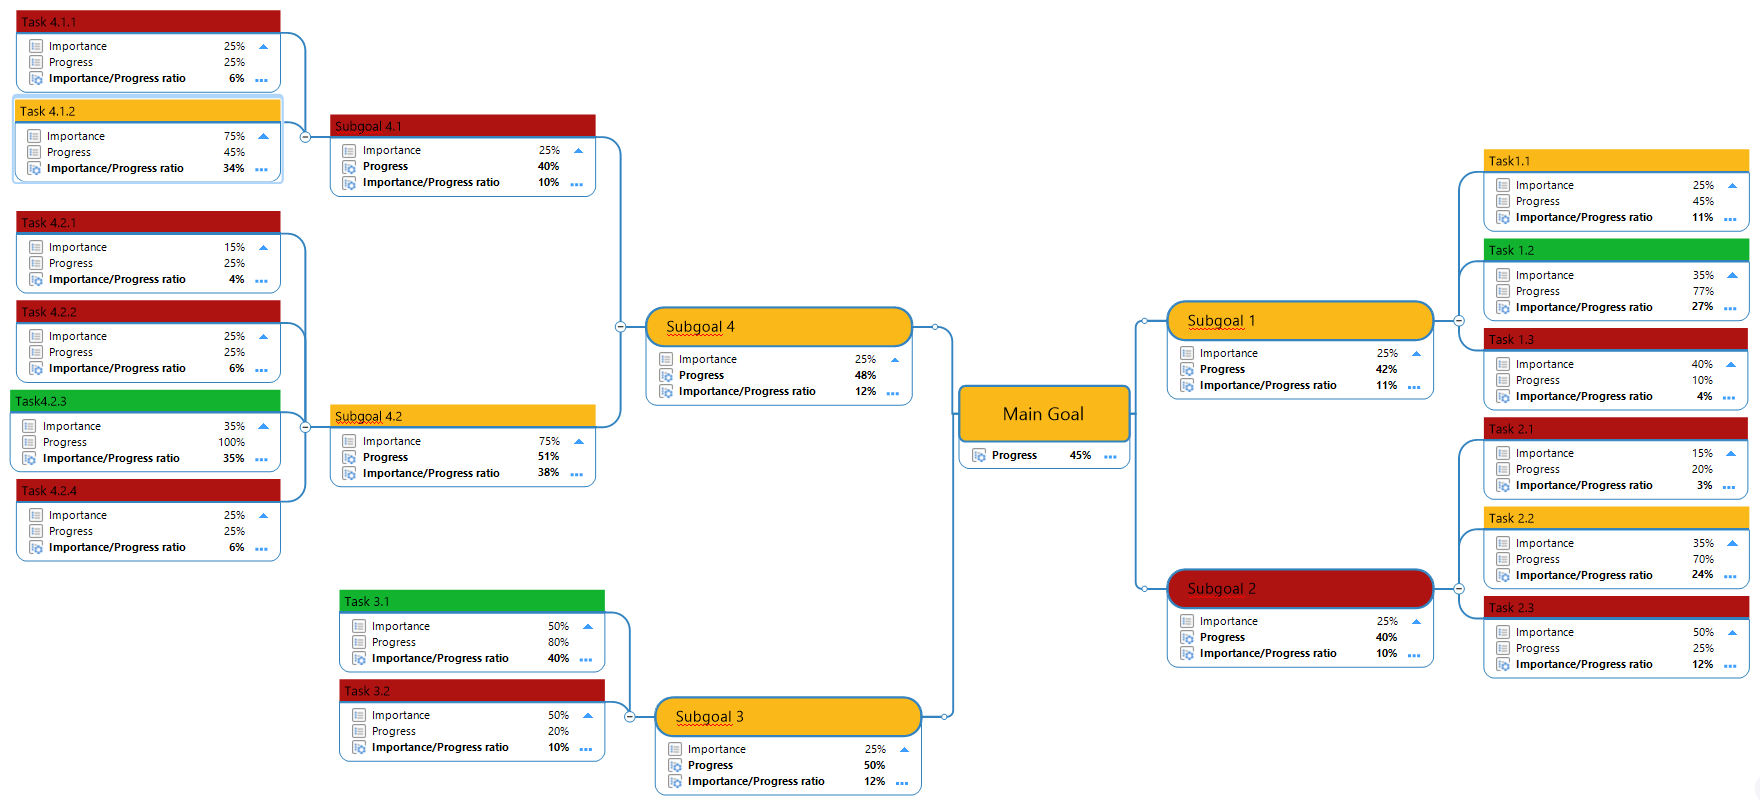Viewport: 1760px width, 803px height.
Task: Collapse the task branch right of Subgoal 1
Action: coord(1459,321)
